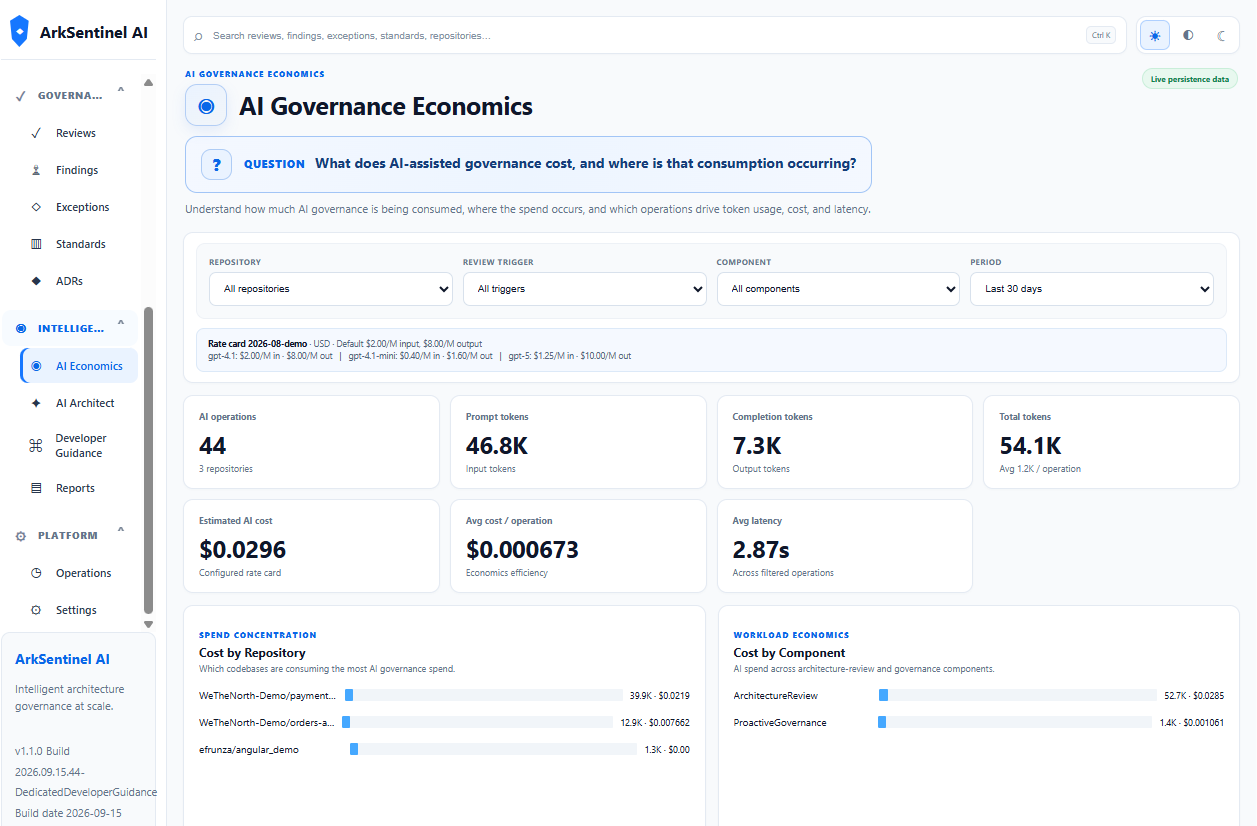Click the Reviews checkmark icon in sidebar

pos(36,133)
